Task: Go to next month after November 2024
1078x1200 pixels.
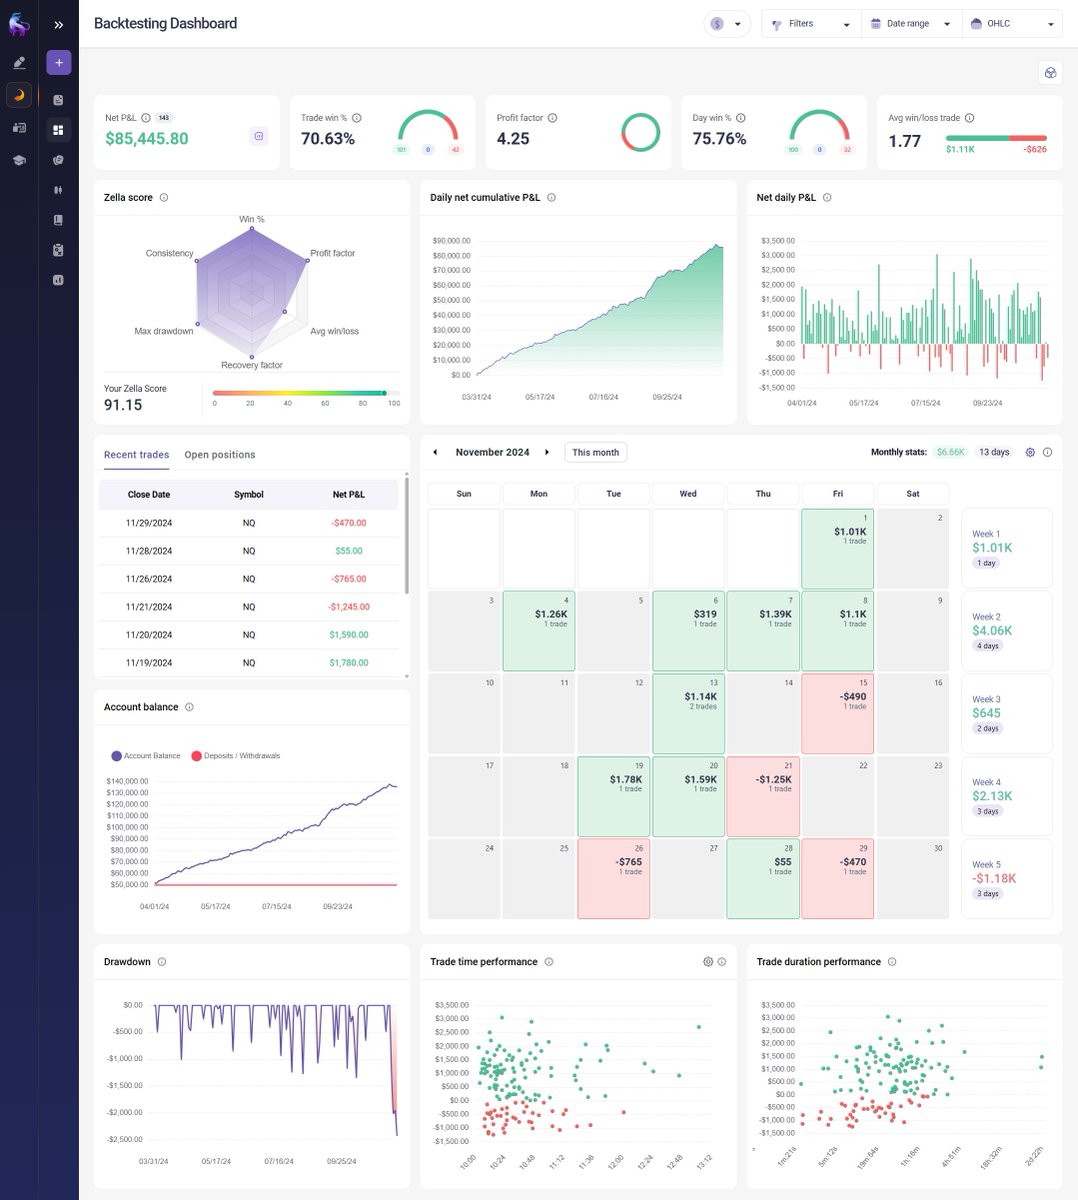Action: click(x=547, y=452)
